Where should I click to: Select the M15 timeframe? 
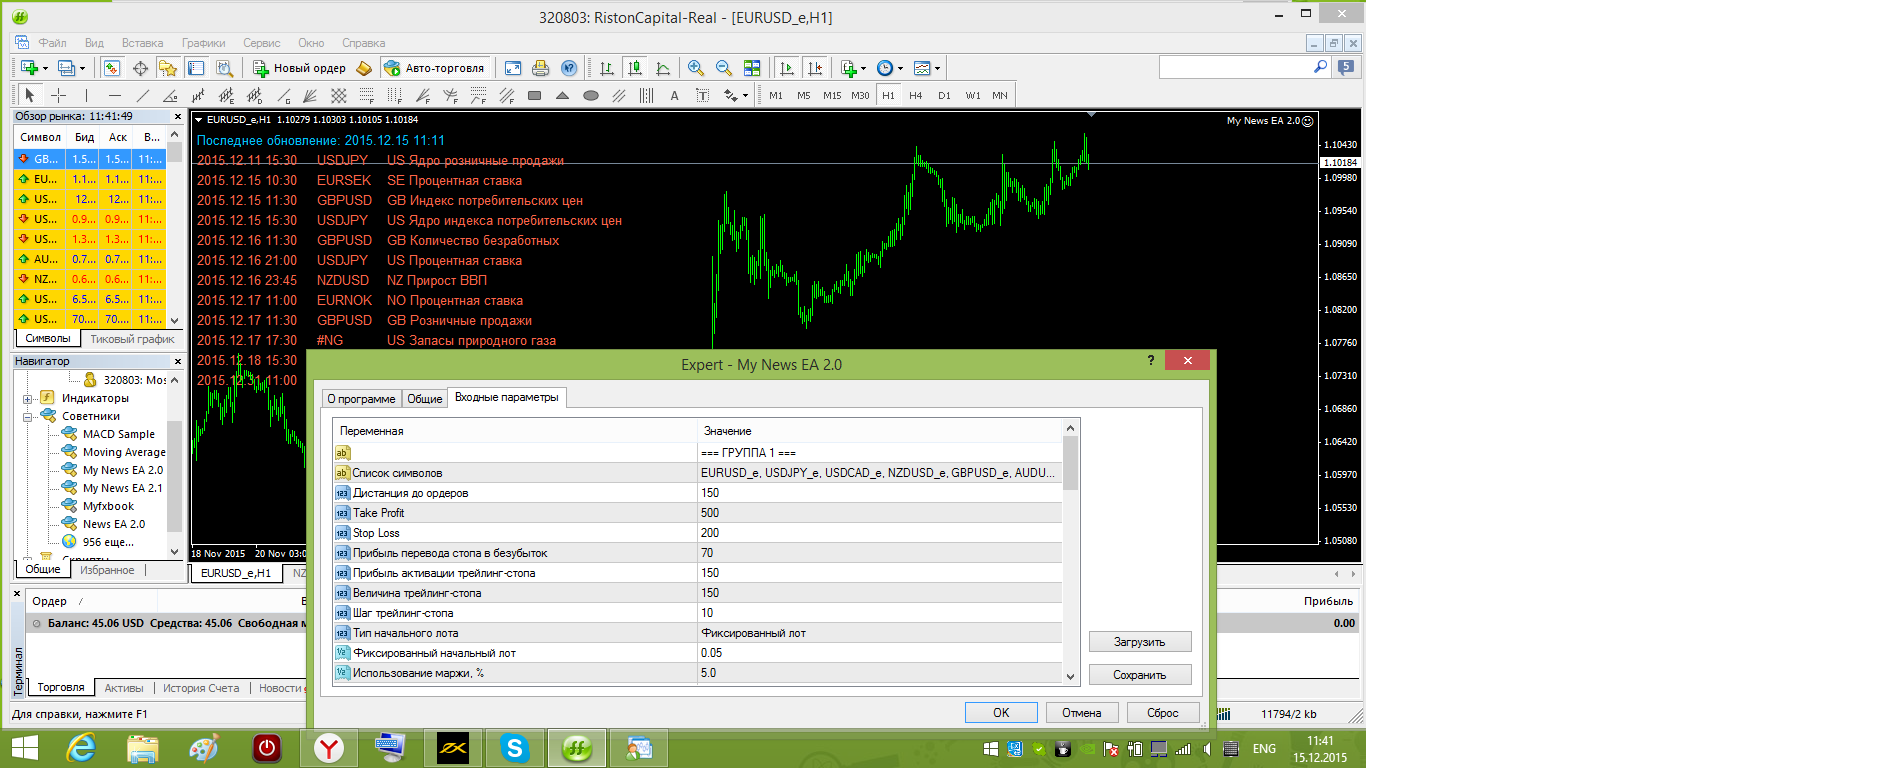[832, 95]
